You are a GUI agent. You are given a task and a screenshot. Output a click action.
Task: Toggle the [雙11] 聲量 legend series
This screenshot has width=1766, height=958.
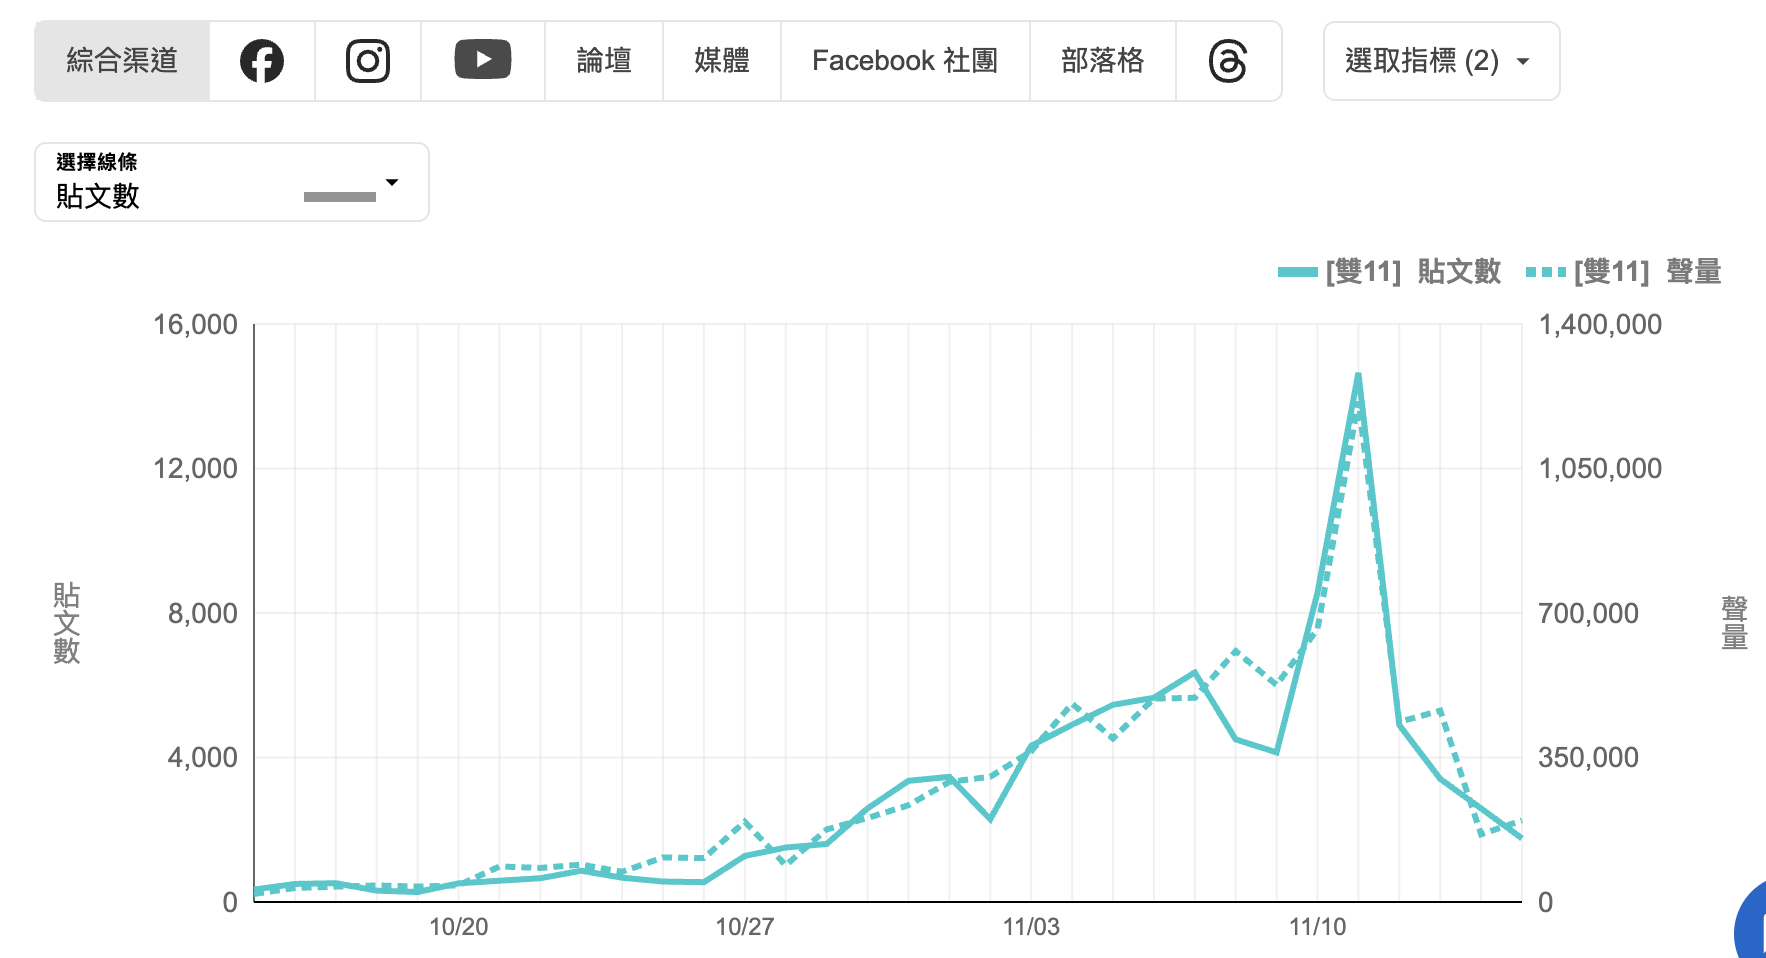1624,271
